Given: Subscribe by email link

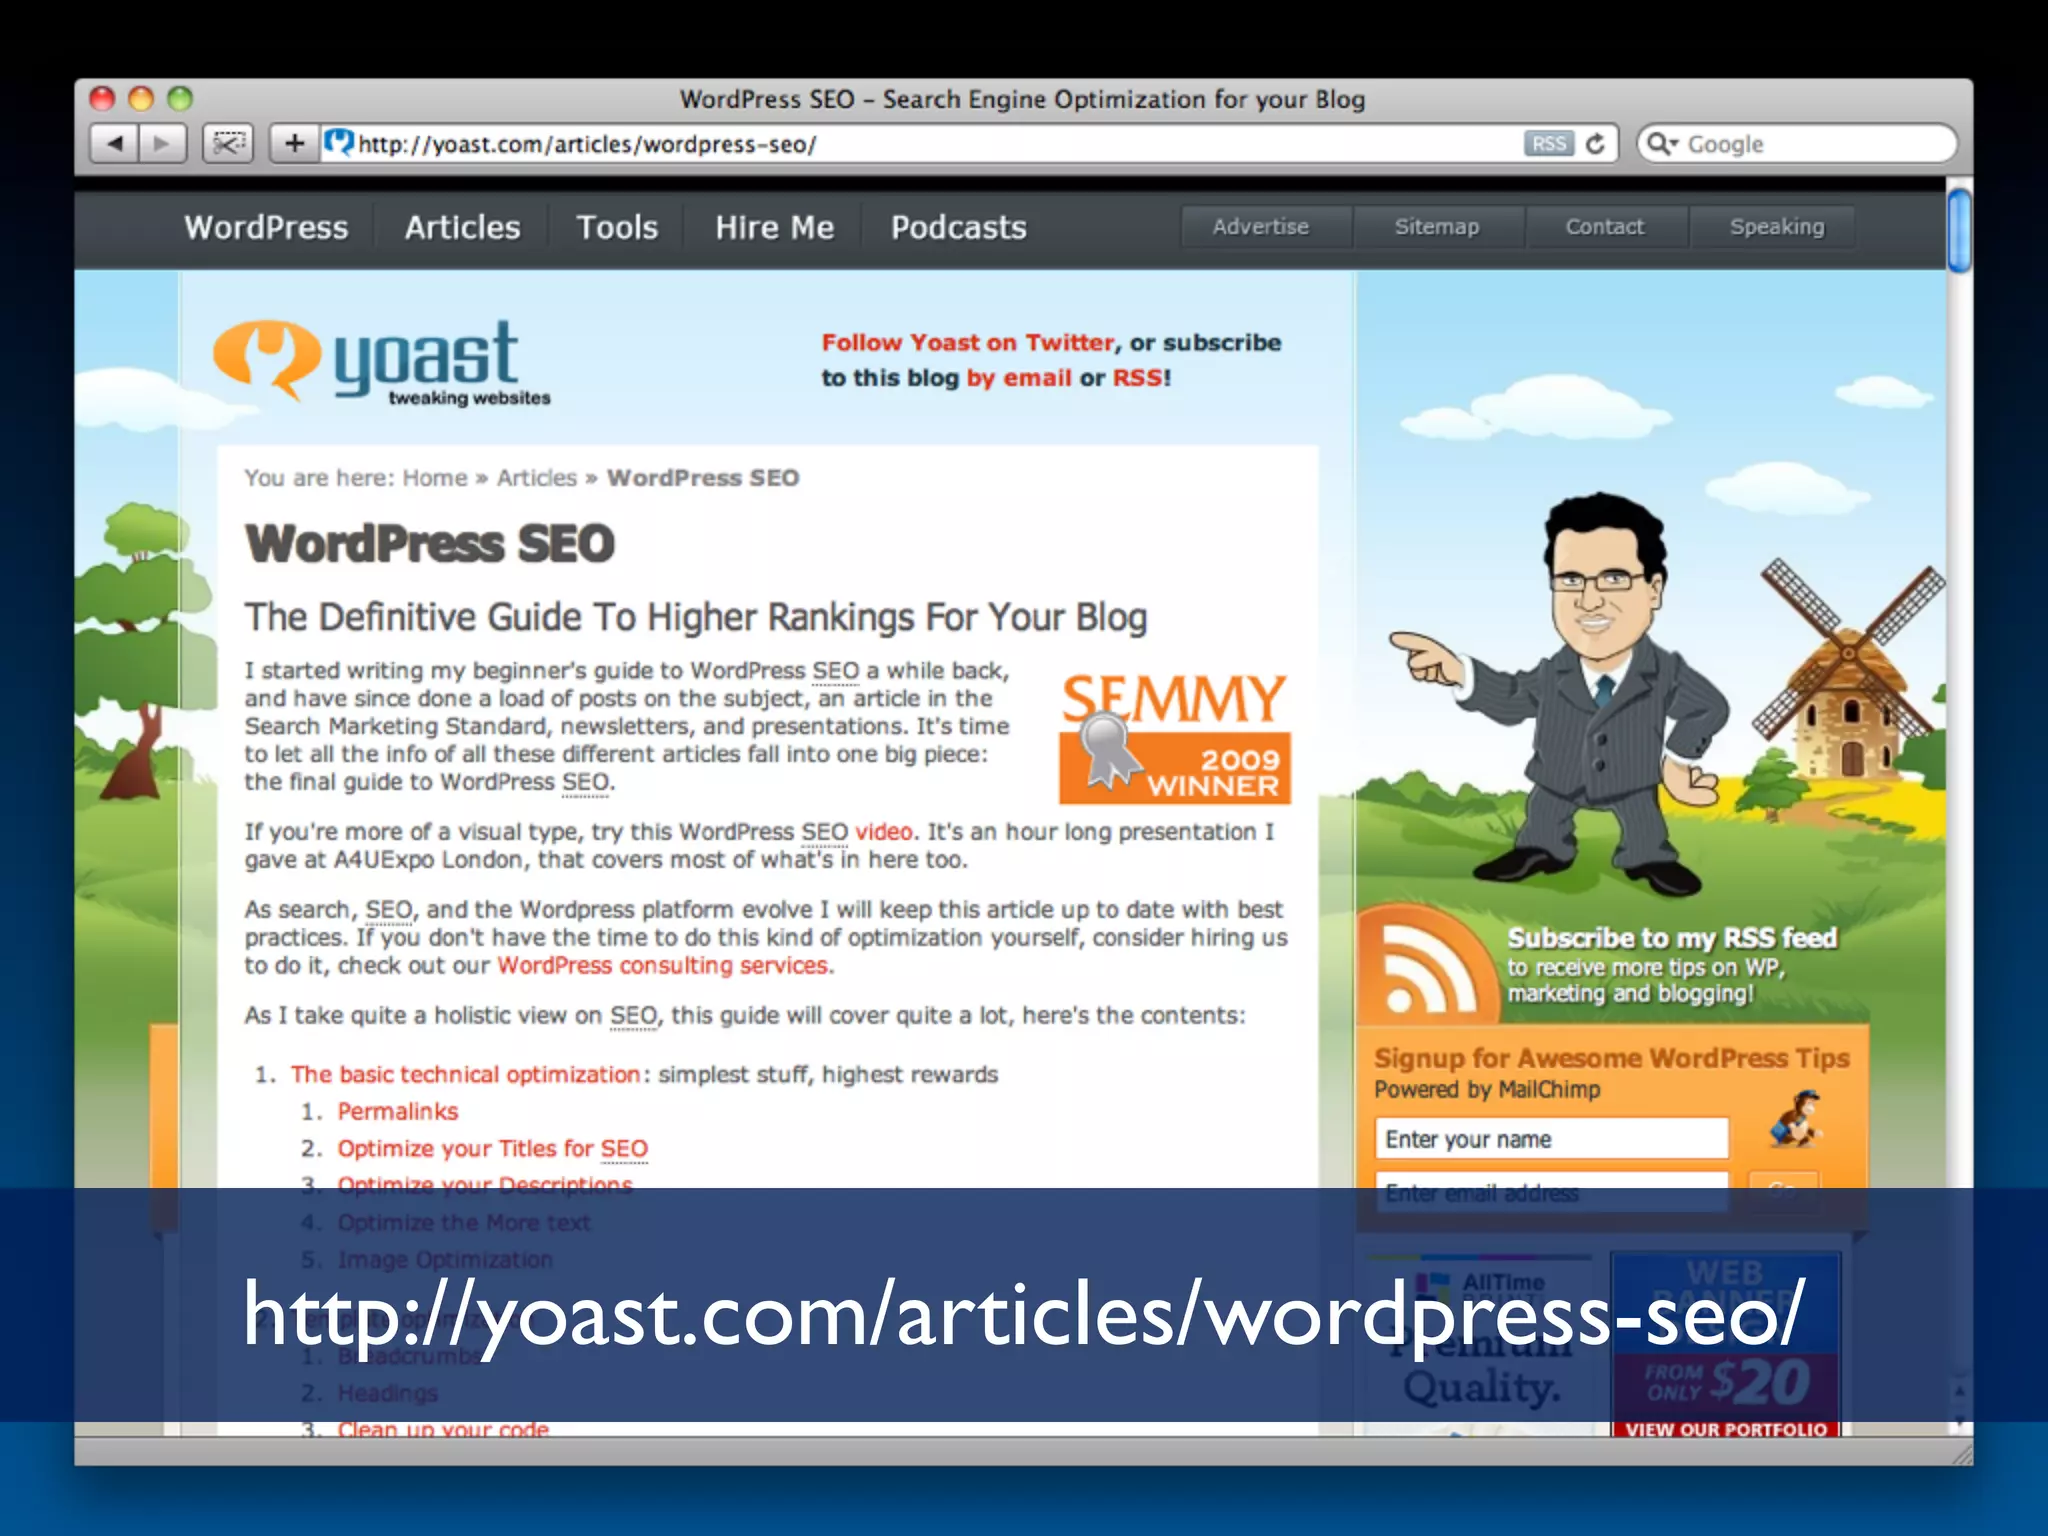Looking at the screenshot, I should click(1018, 378).
